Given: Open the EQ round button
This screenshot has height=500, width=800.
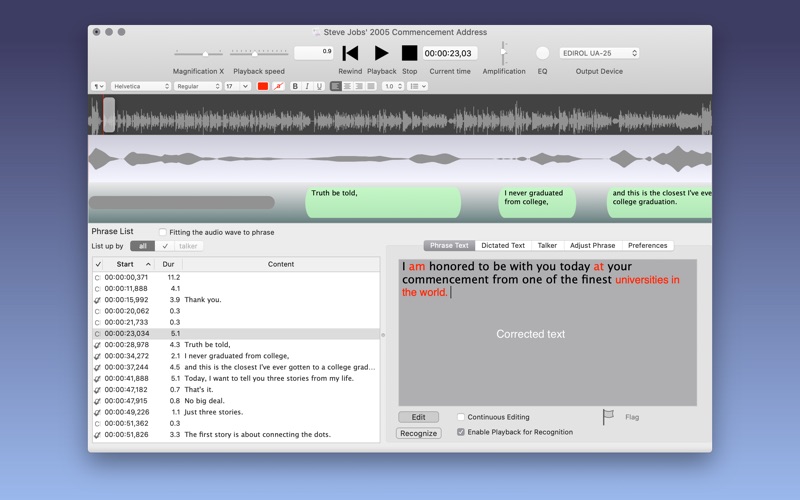Looking at the screenshot, I should [x=542, y=53].
